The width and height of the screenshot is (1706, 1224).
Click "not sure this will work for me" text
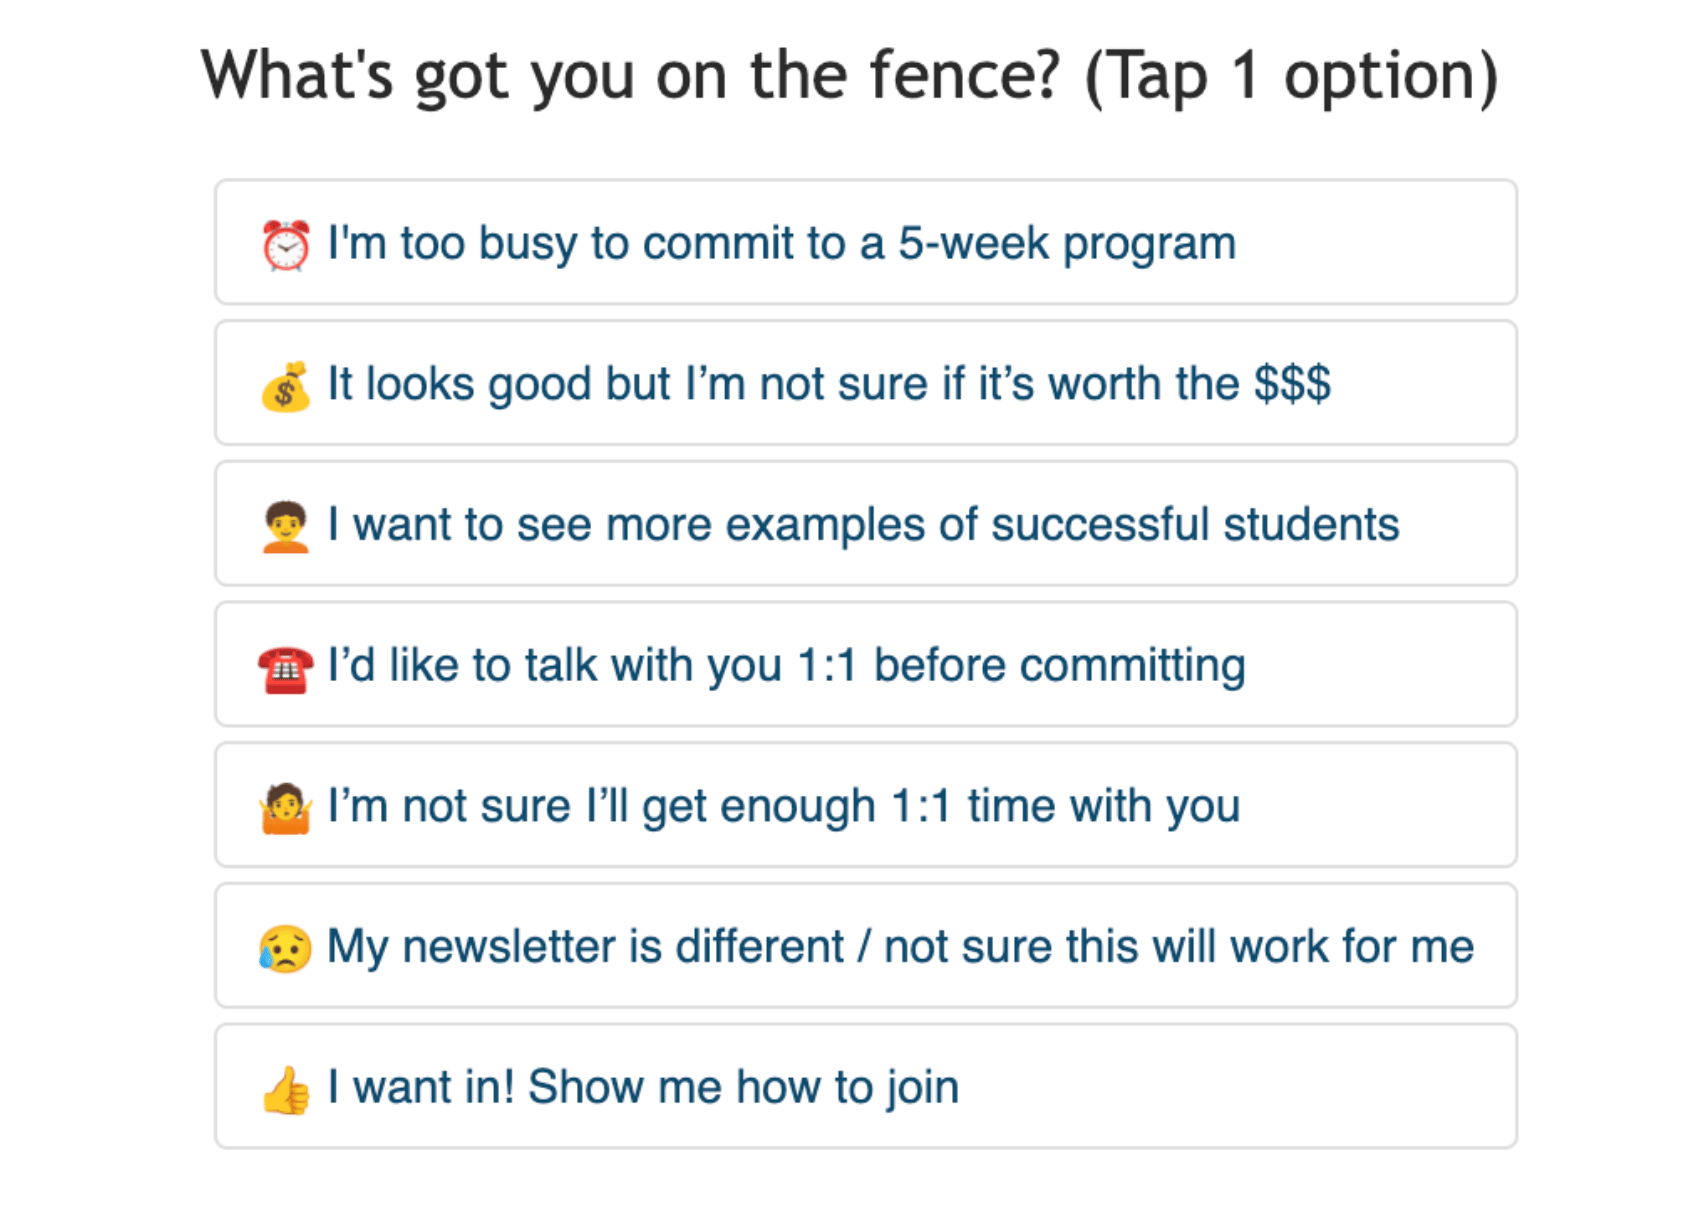pos(1178,947)
